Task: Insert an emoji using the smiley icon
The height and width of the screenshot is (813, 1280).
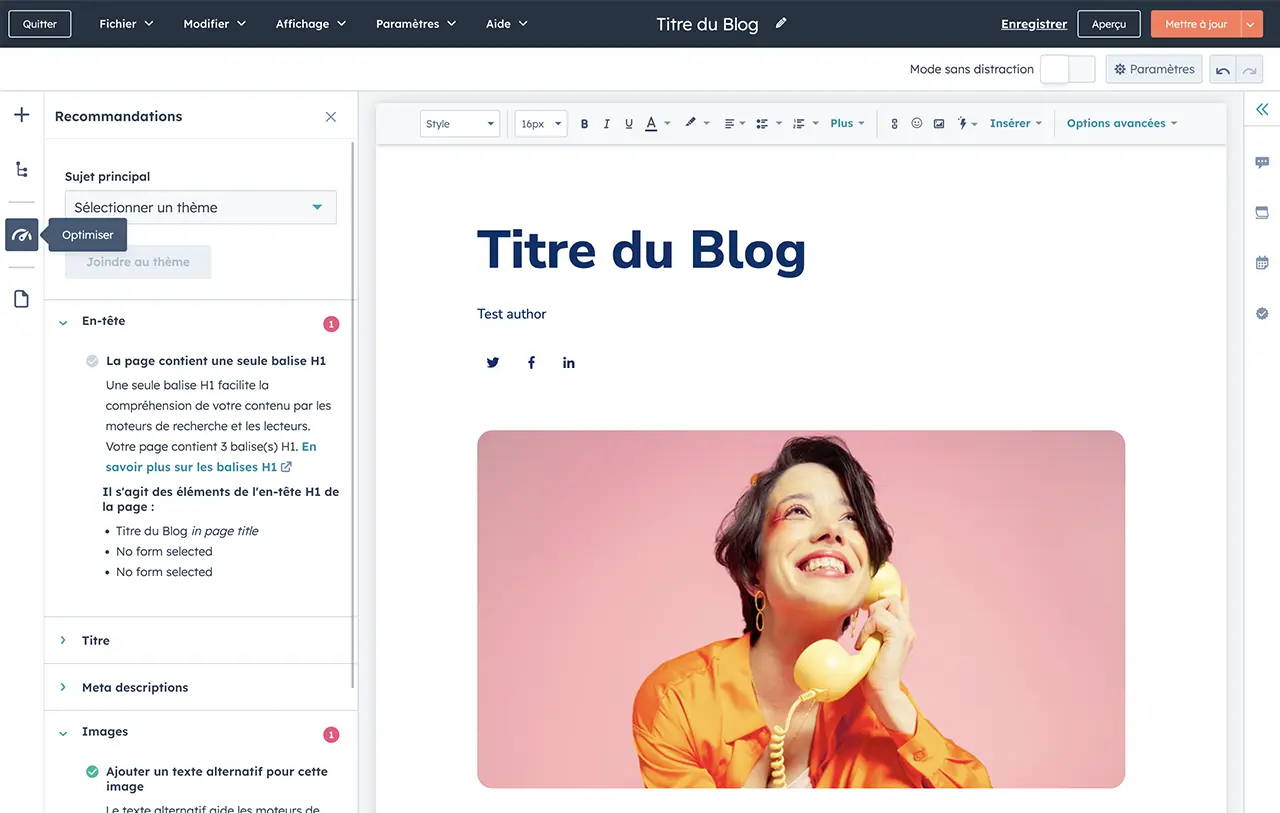Action: pyautogui.click(x=916, y=124)
